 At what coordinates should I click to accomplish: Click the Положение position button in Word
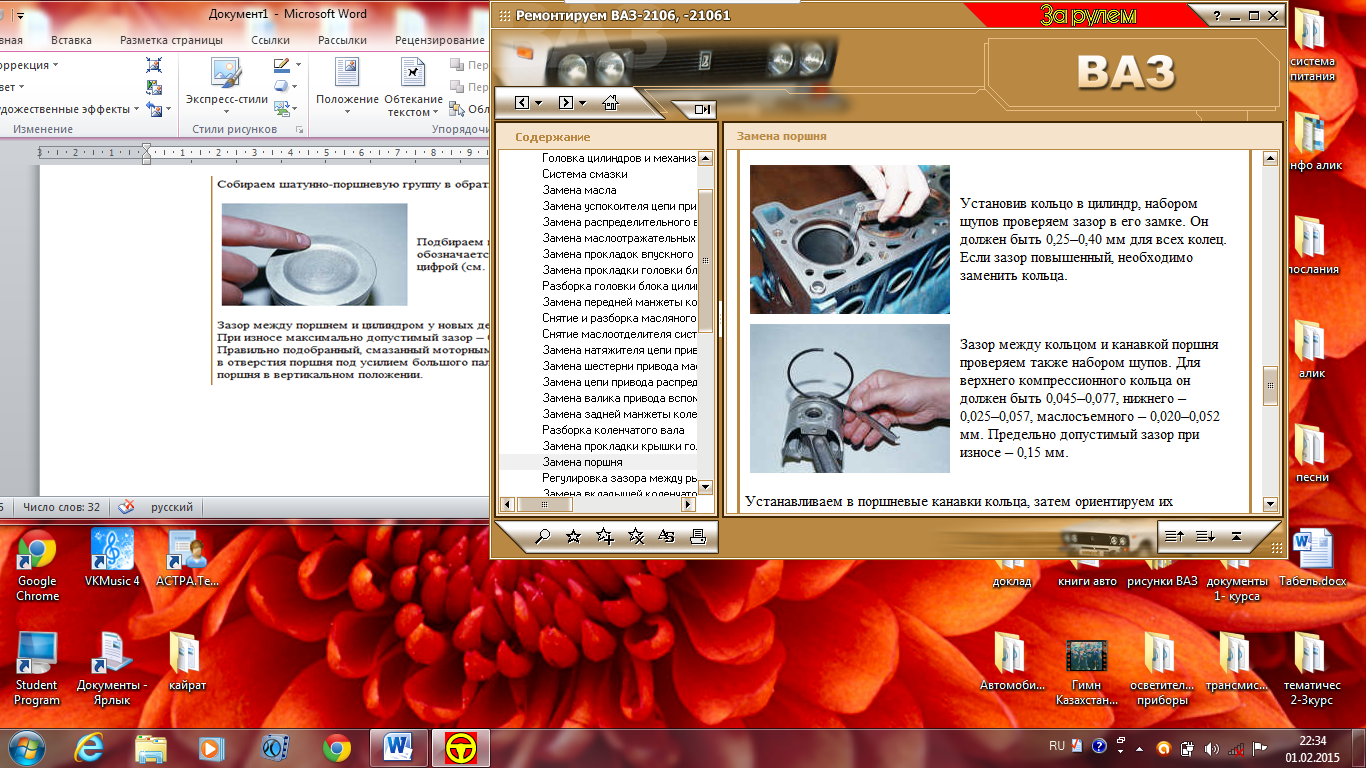pos(347,88)
